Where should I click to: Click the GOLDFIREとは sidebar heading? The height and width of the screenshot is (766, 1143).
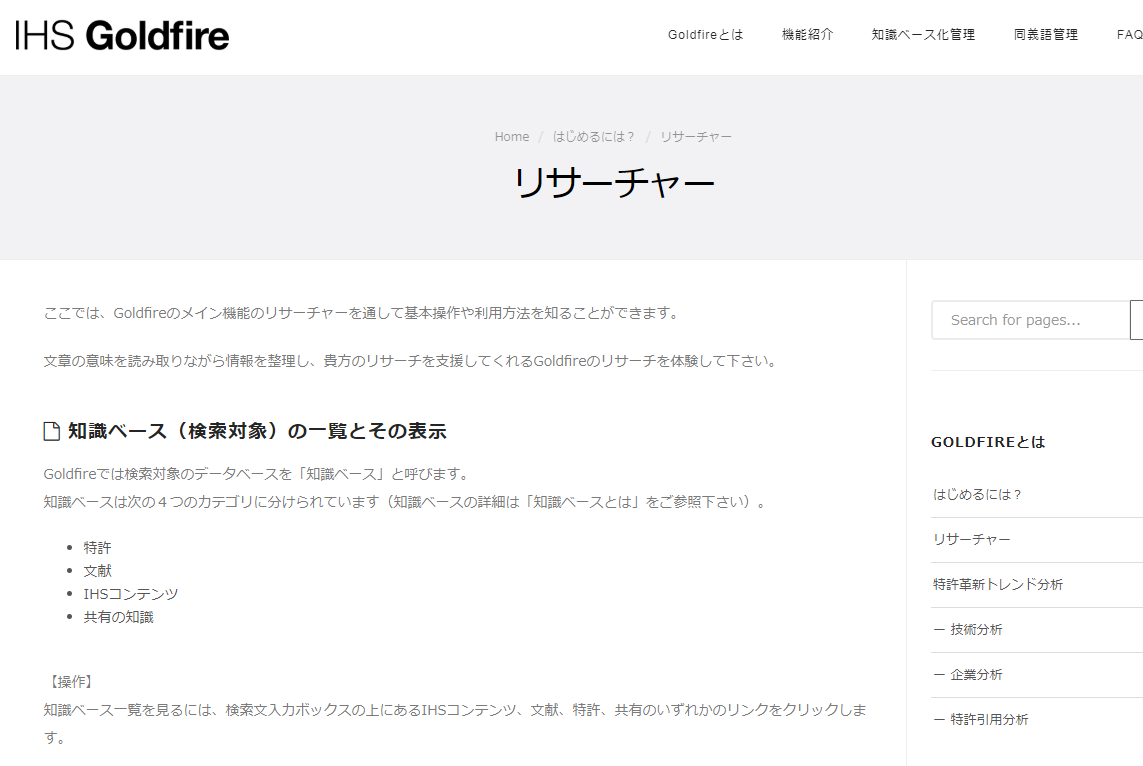point(988,442)
